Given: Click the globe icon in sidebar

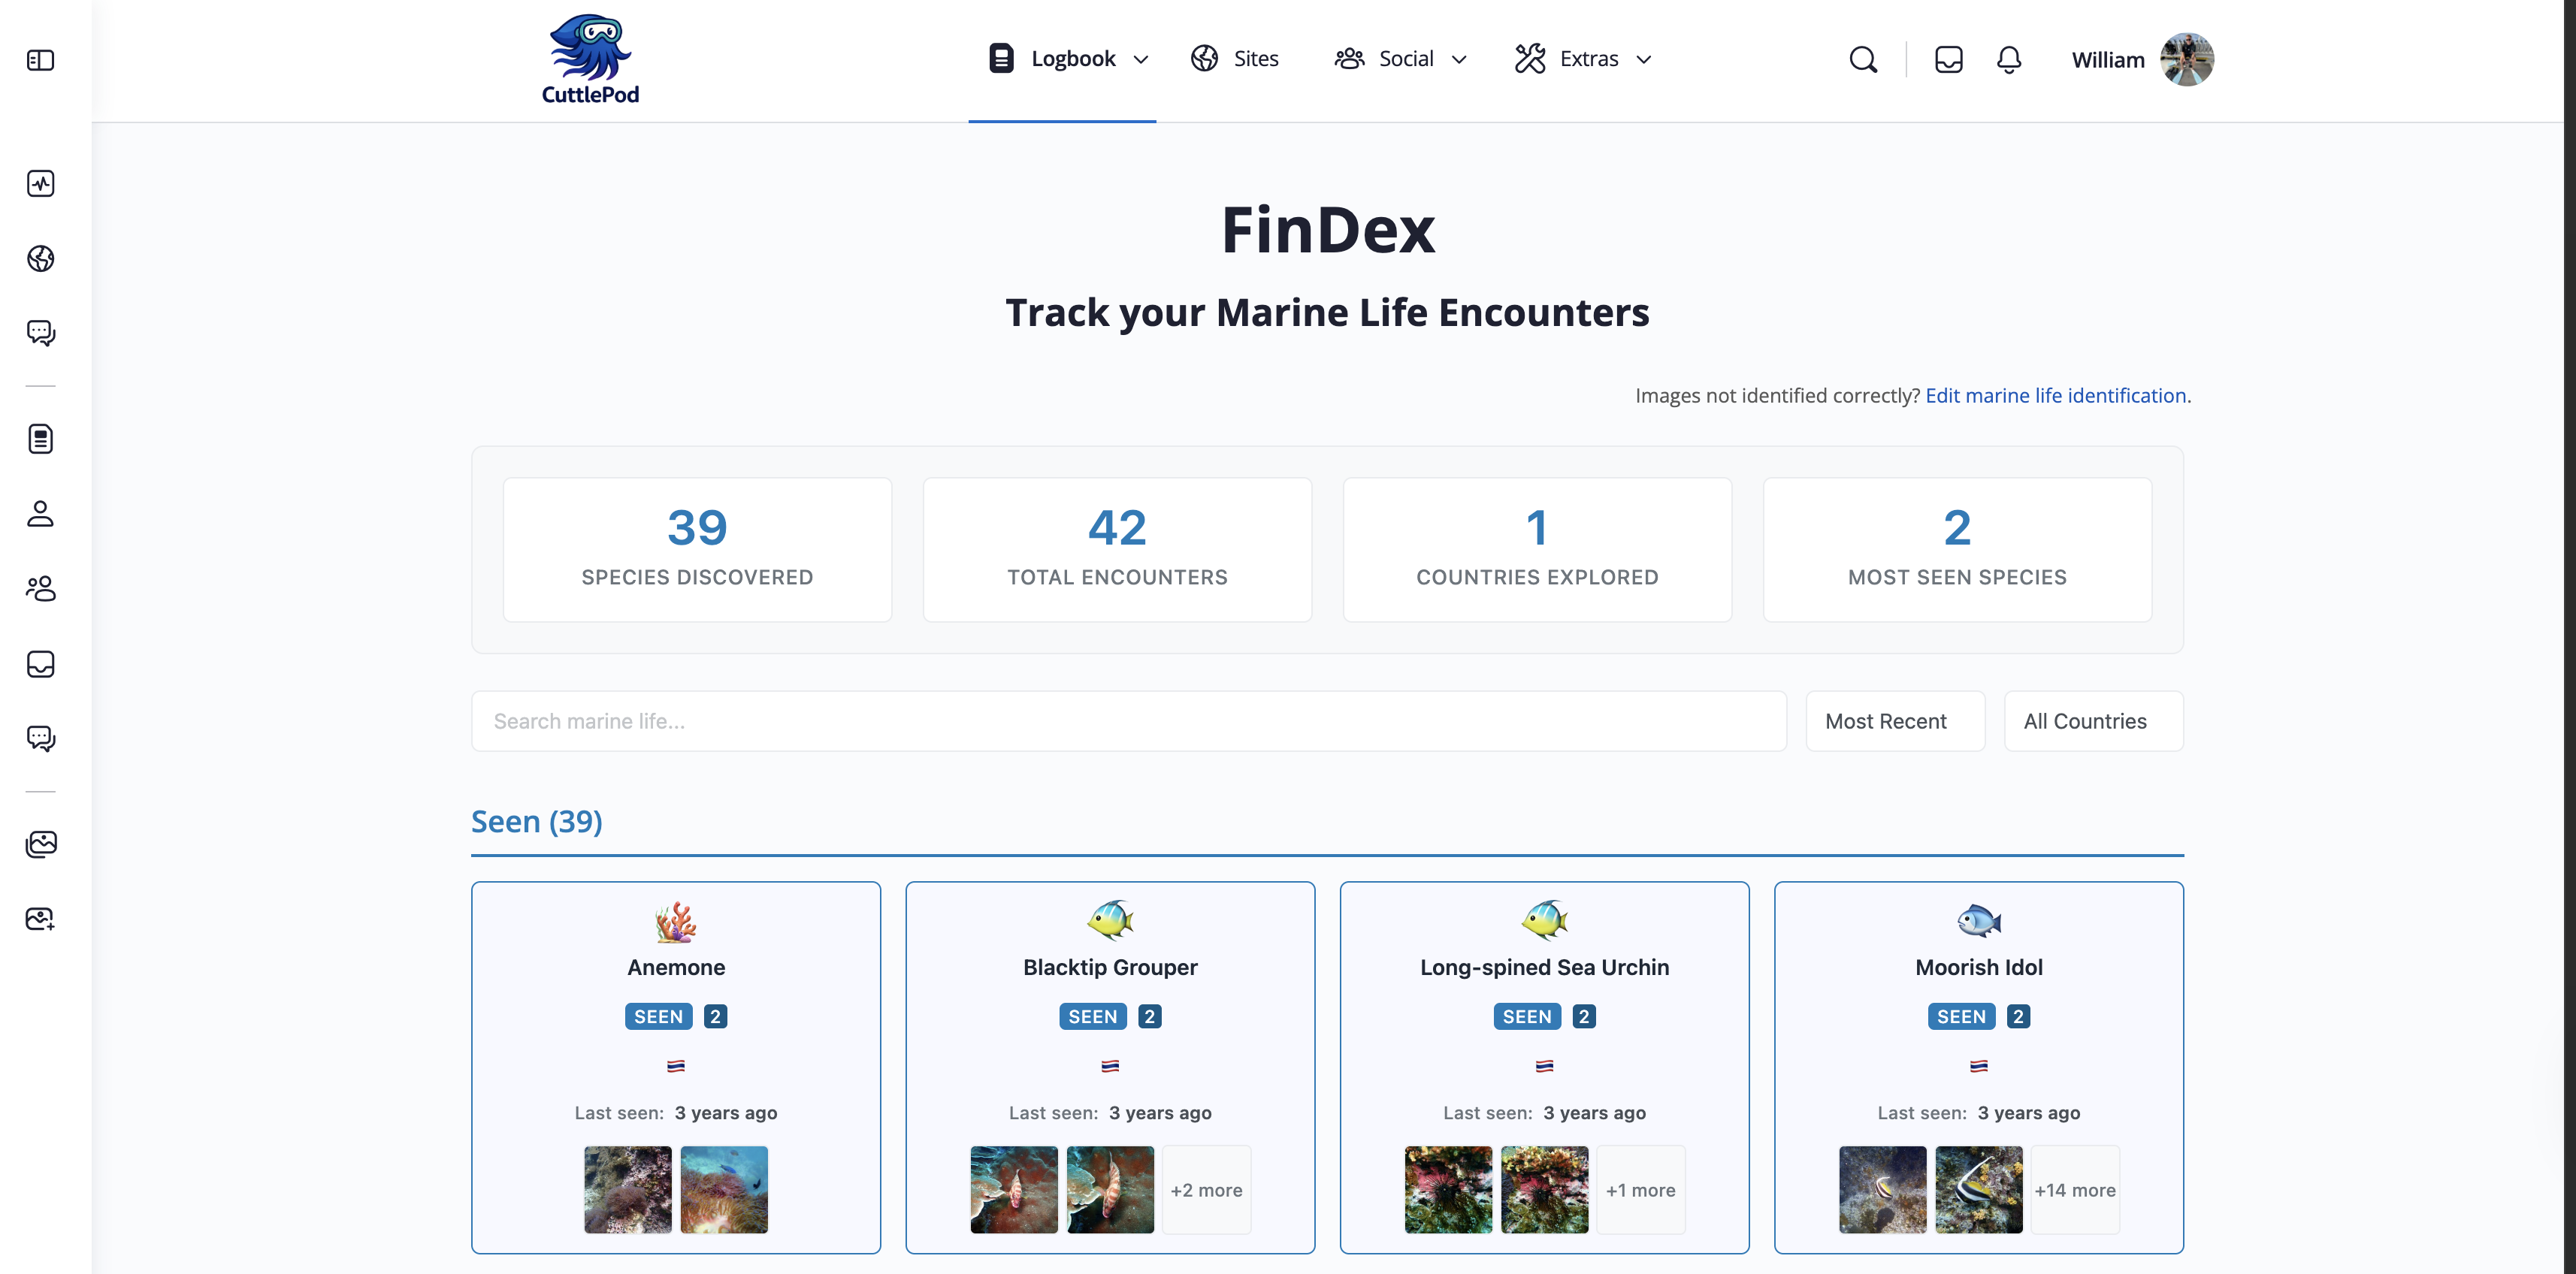Looking at the screenshot, I should pos(40,259).
